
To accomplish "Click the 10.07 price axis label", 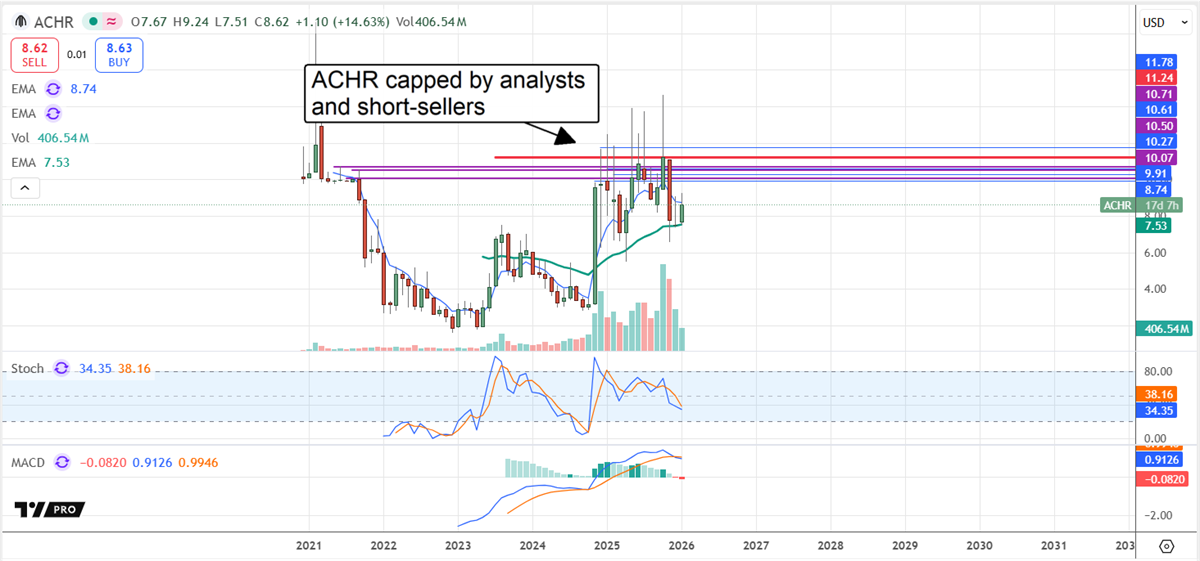I will [1157, 158].
